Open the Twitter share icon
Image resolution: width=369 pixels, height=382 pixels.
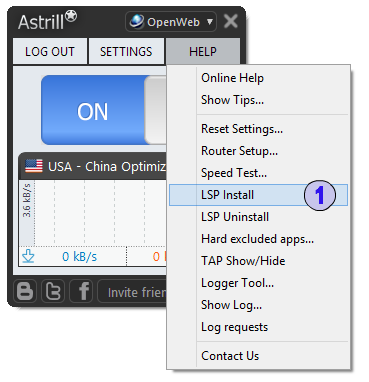click(53, 291)
